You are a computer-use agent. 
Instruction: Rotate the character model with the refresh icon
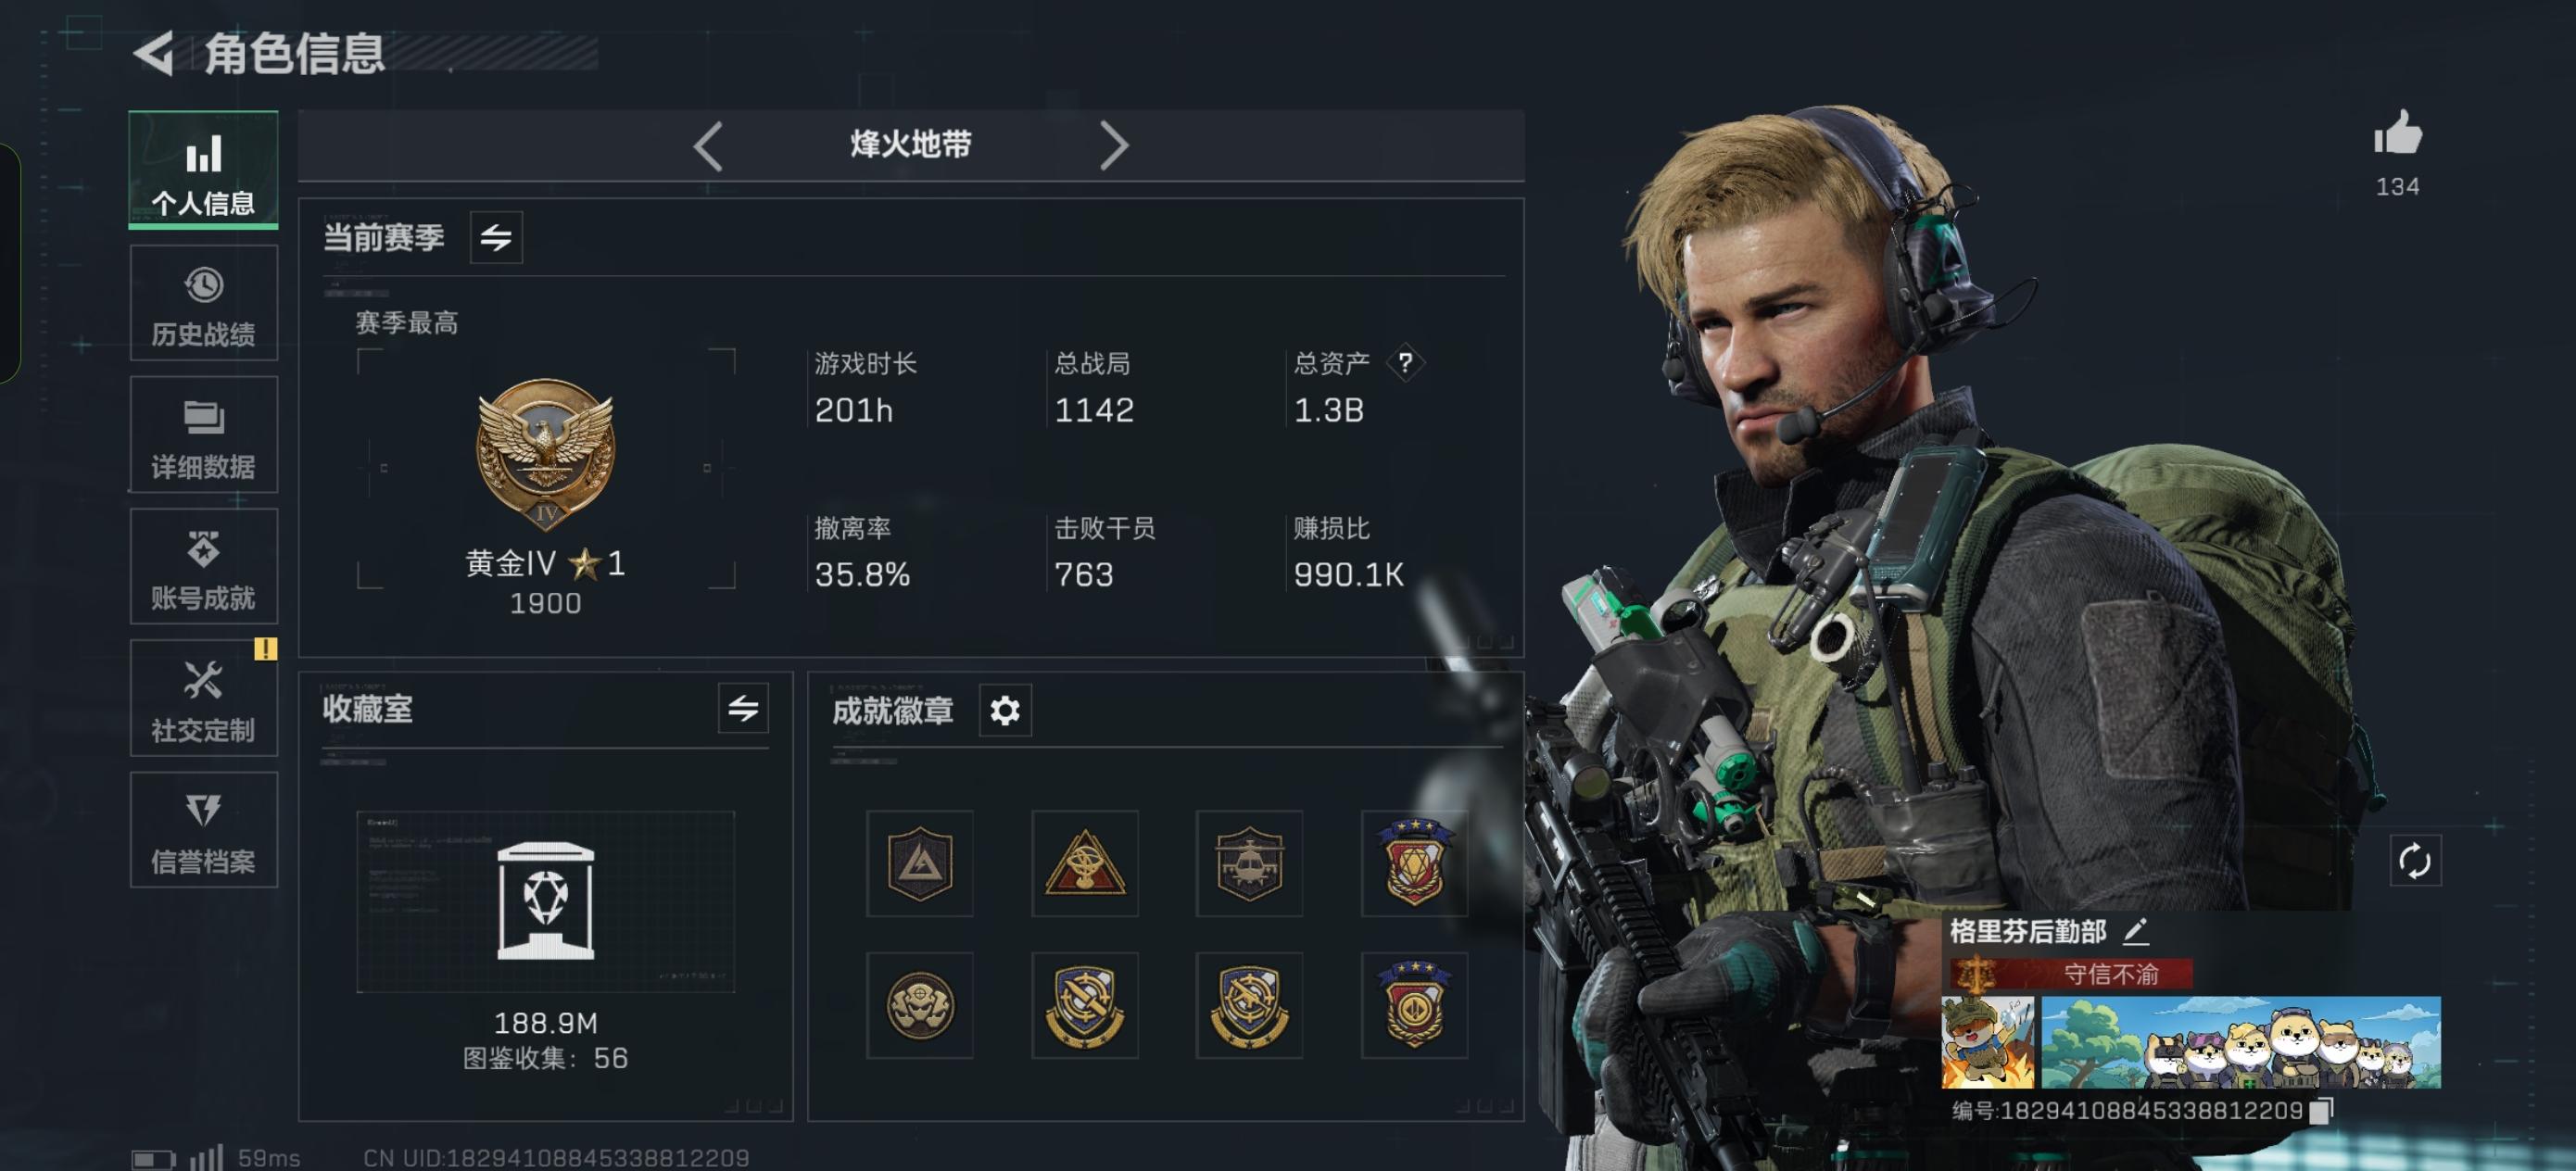(x=2414, y=860)
